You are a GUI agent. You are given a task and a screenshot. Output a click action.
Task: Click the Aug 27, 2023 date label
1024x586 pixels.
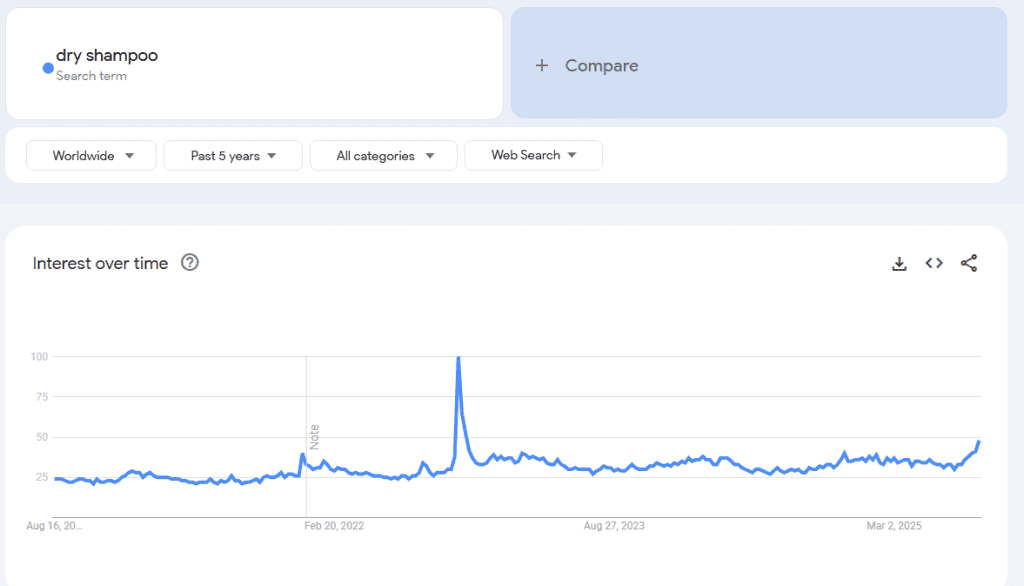[613, 525]
